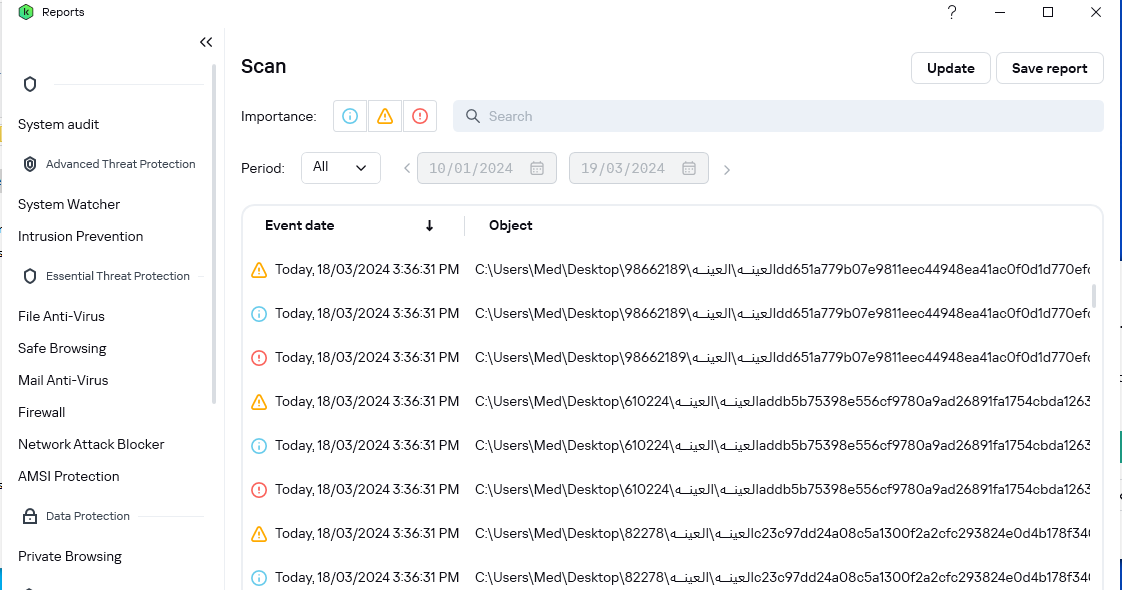Click the shield icon above System audit

pyautogui.click(x=29, y=84)
